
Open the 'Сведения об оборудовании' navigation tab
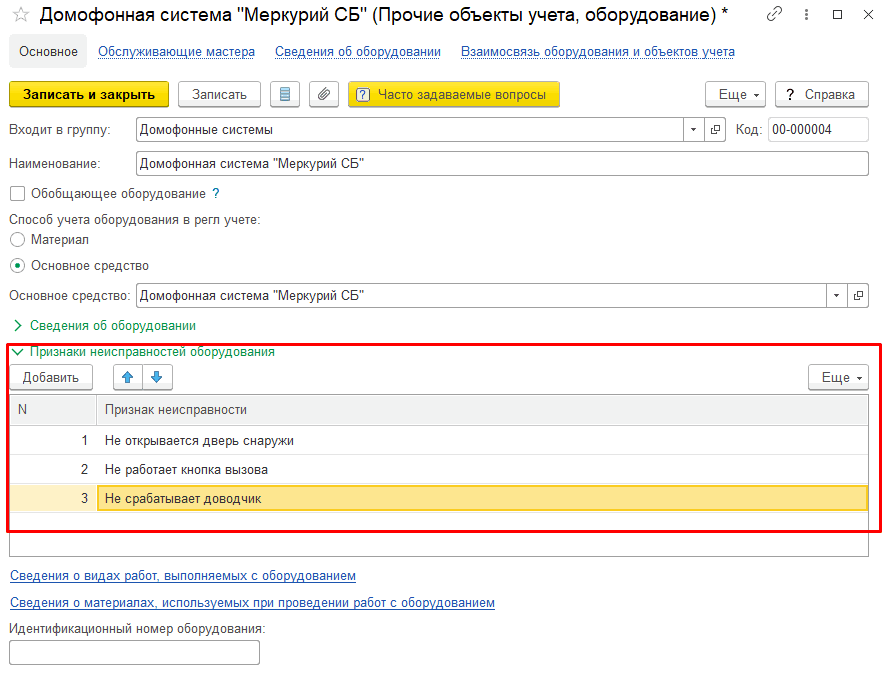pyautogui.click(x=358, y=51)
